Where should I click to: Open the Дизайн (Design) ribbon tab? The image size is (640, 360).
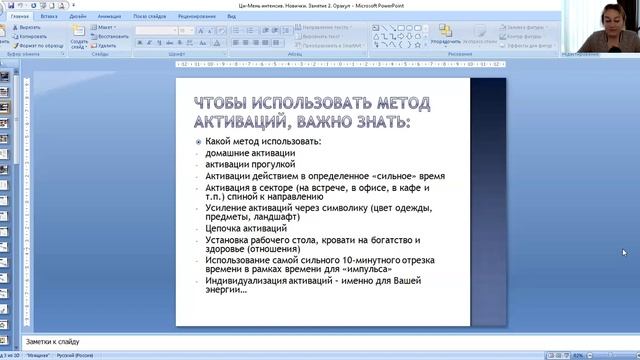tap(78, 16)
